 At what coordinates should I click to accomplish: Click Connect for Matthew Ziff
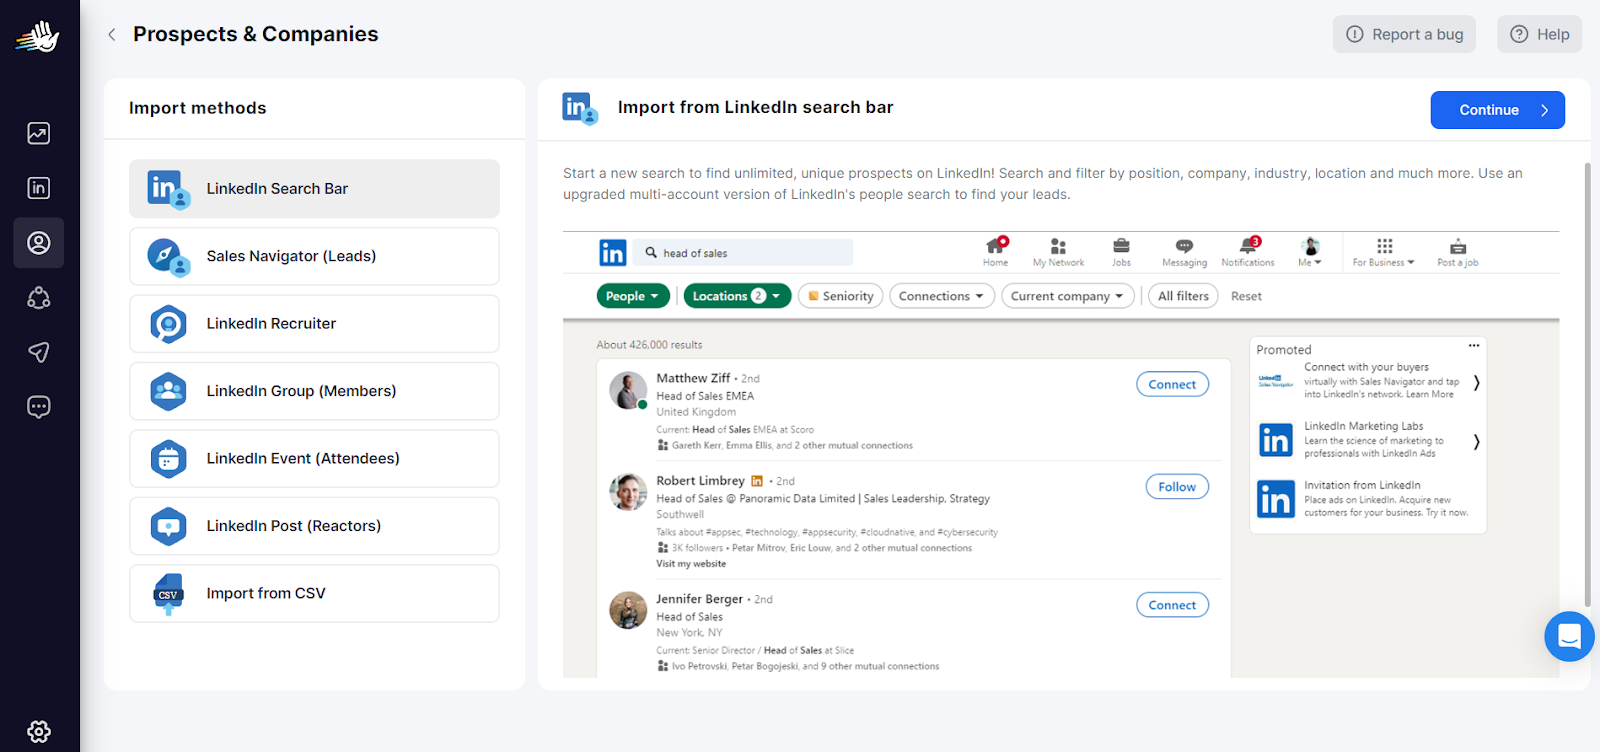1172,384
